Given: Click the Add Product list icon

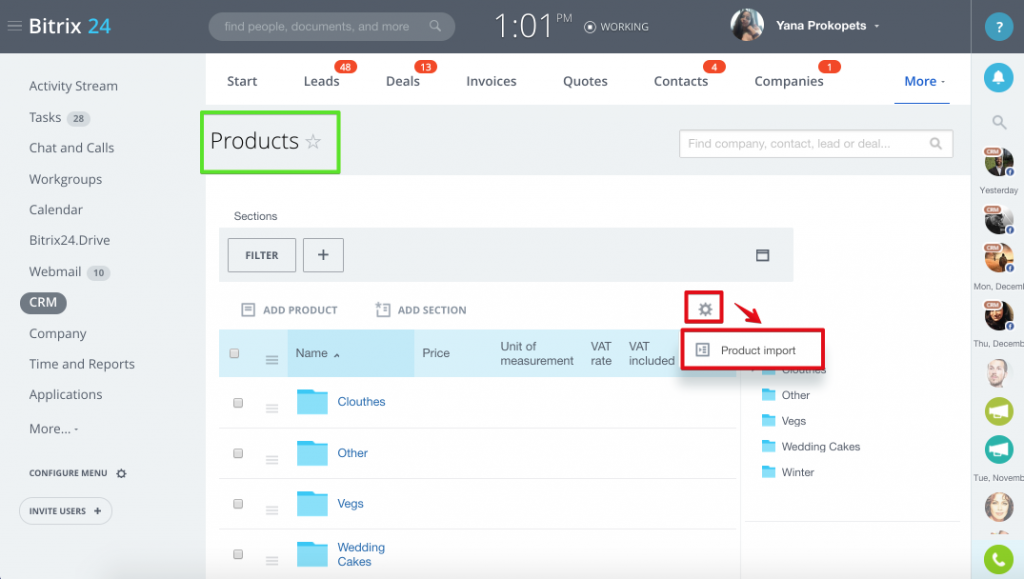Looking at the screenshot, I should 248,309.
